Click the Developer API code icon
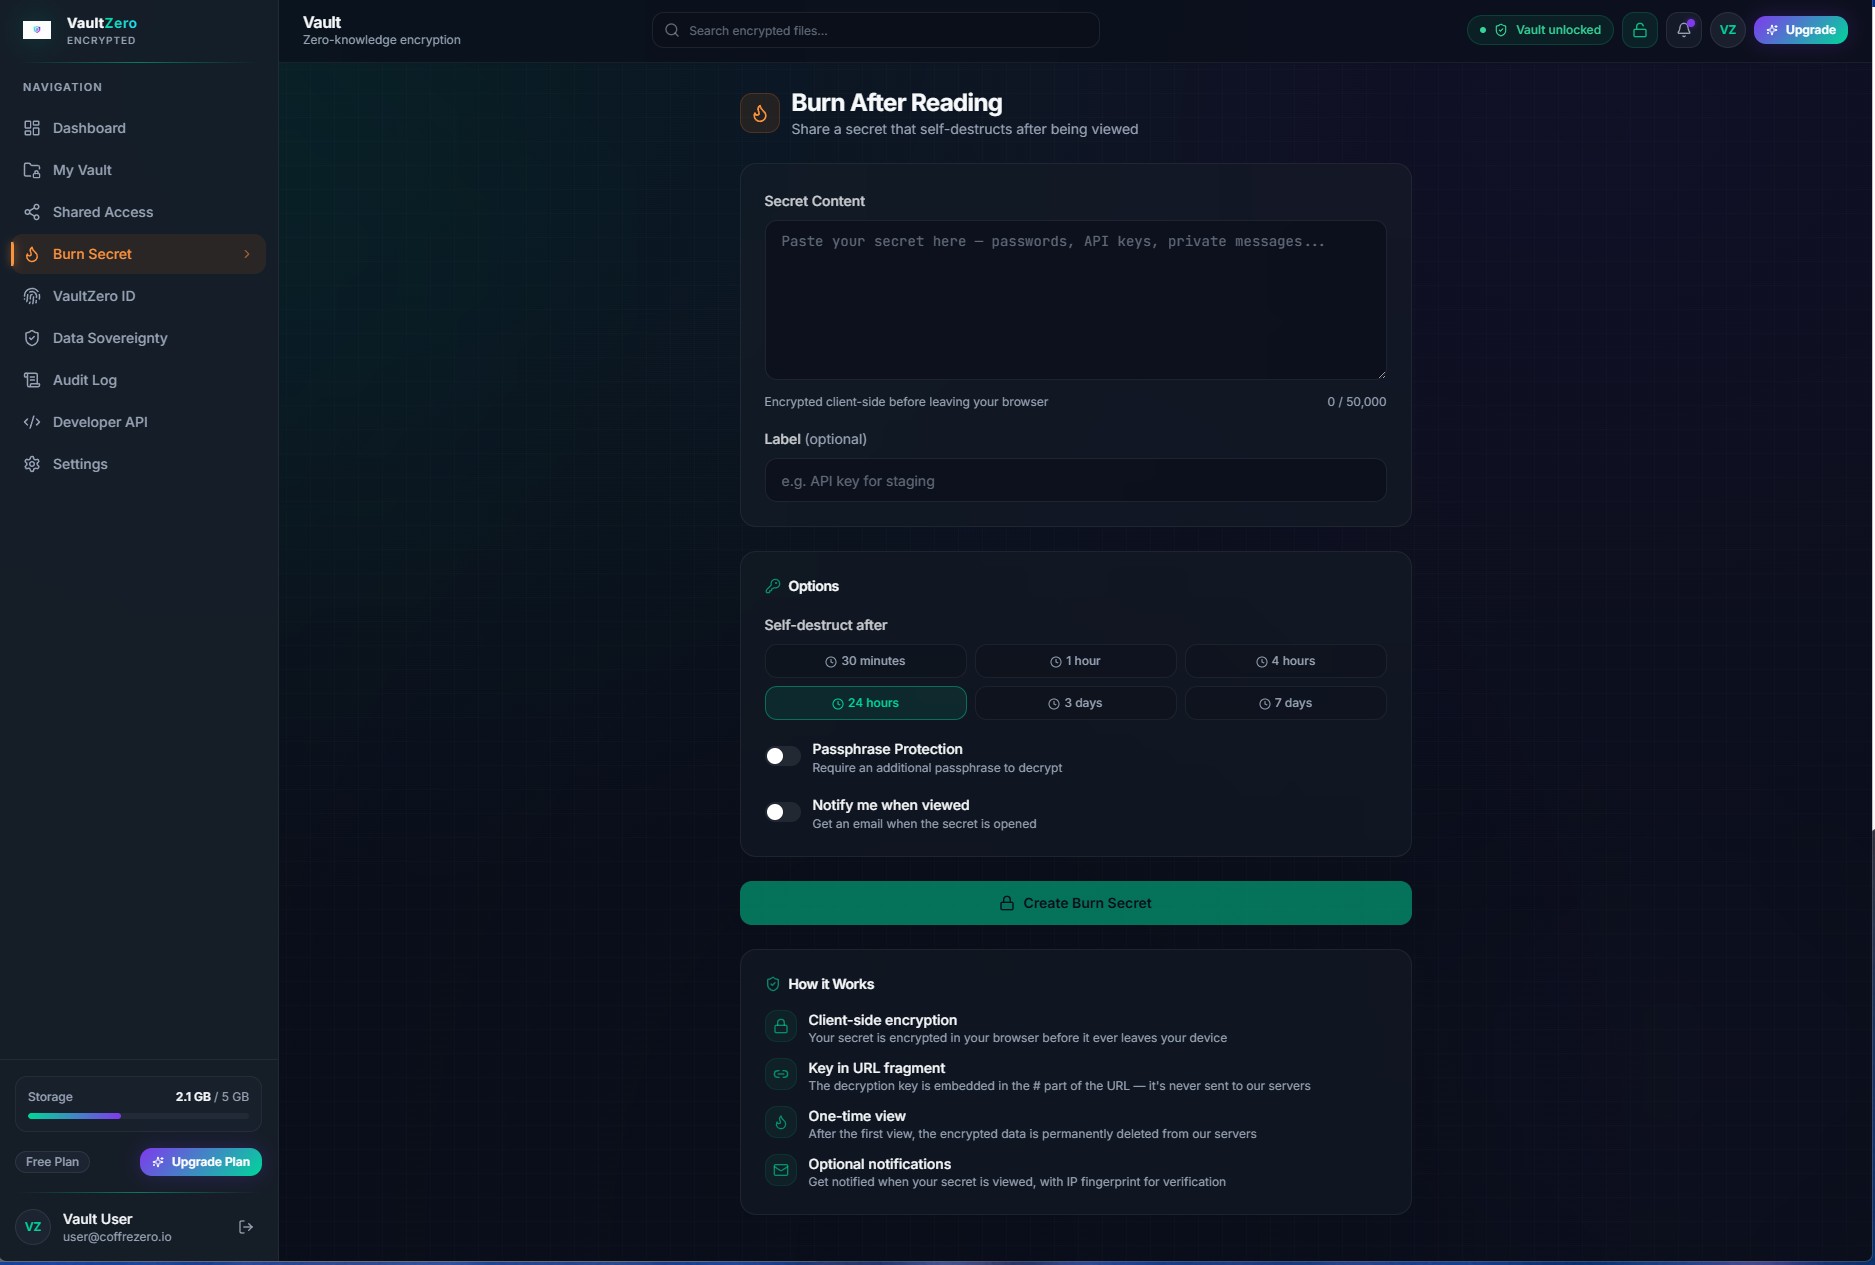 pos(32,422)
